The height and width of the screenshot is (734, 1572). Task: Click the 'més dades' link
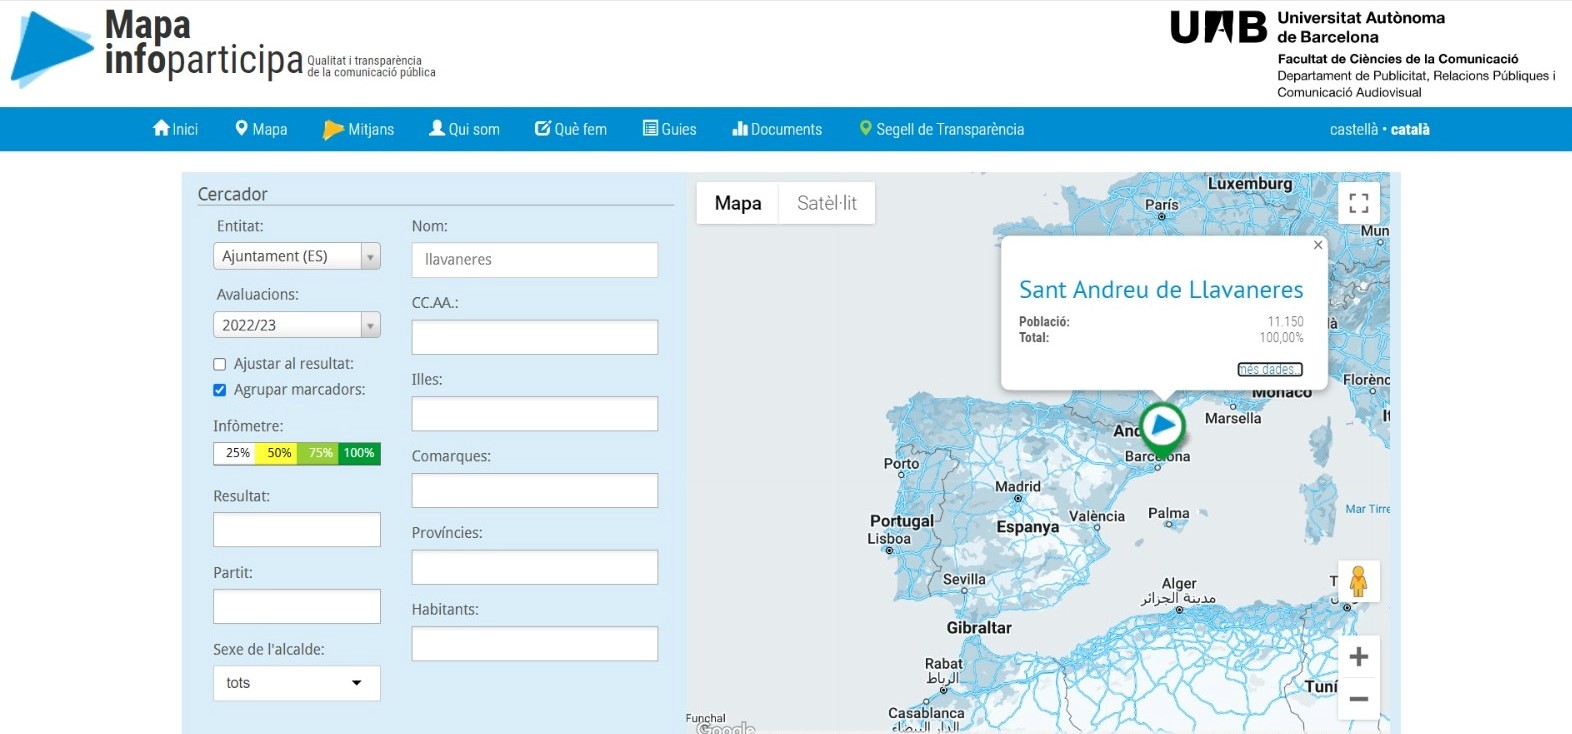click(x=1269, y=369)
